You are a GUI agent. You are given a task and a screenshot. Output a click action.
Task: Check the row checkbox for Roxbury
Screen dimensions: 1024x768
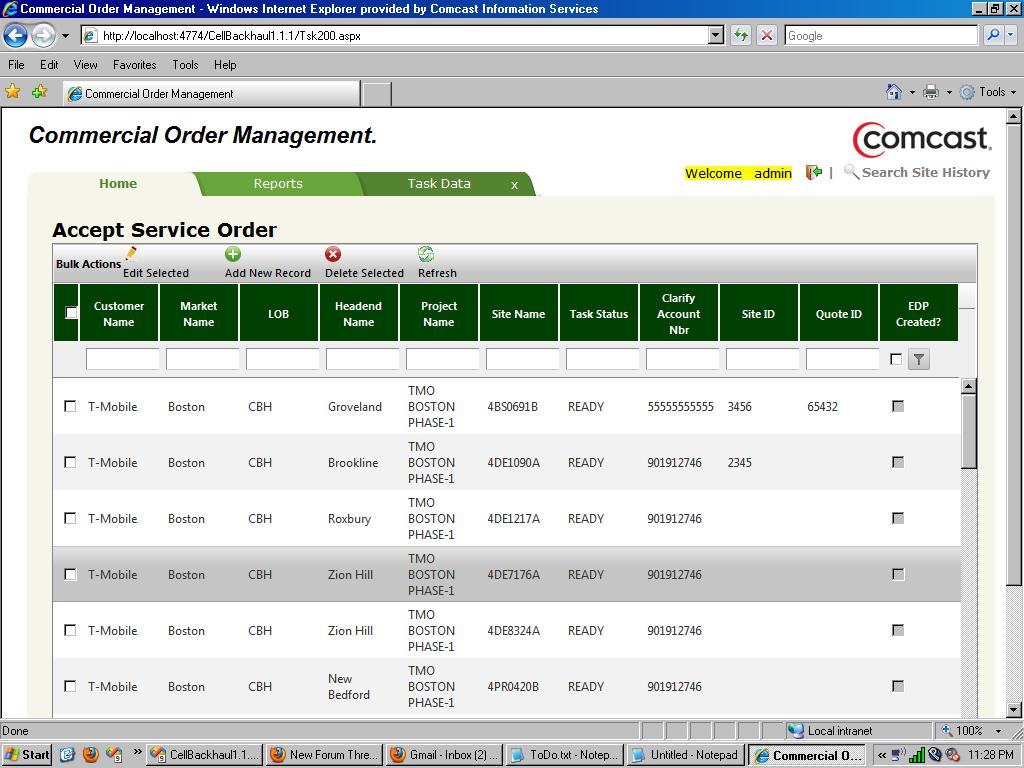click(70, 519)
